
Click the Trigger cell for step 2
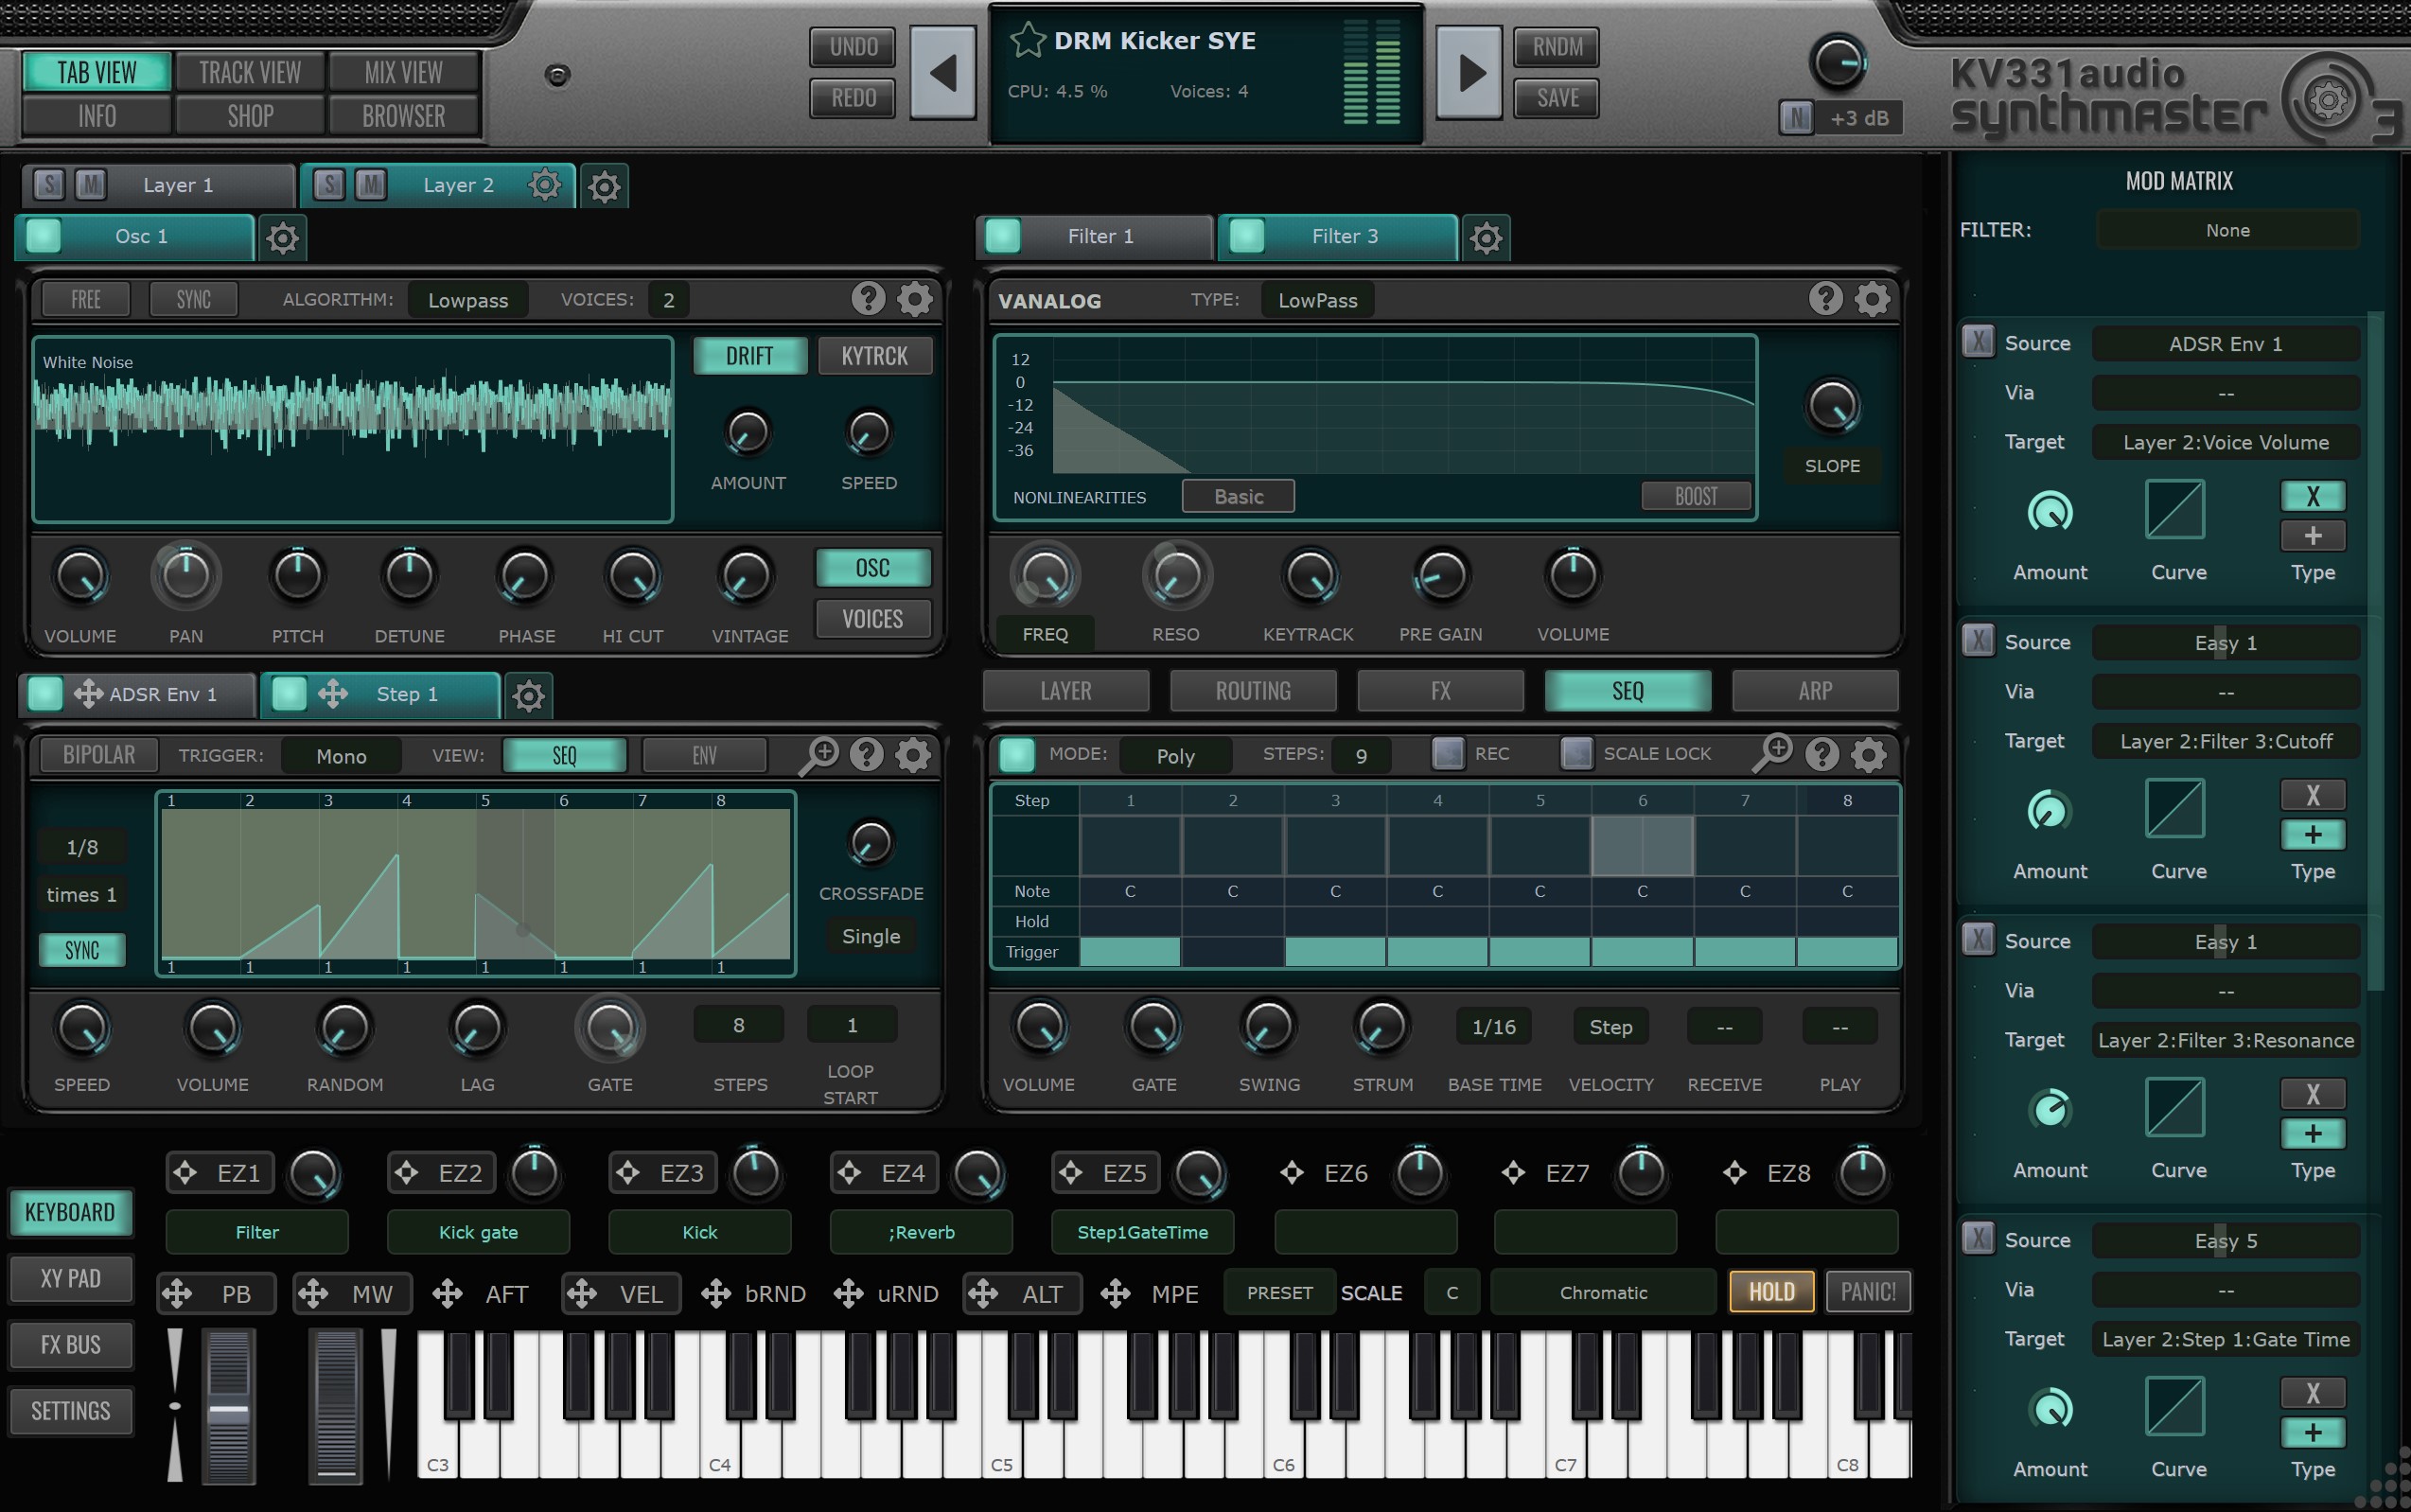click(1232, 952)
